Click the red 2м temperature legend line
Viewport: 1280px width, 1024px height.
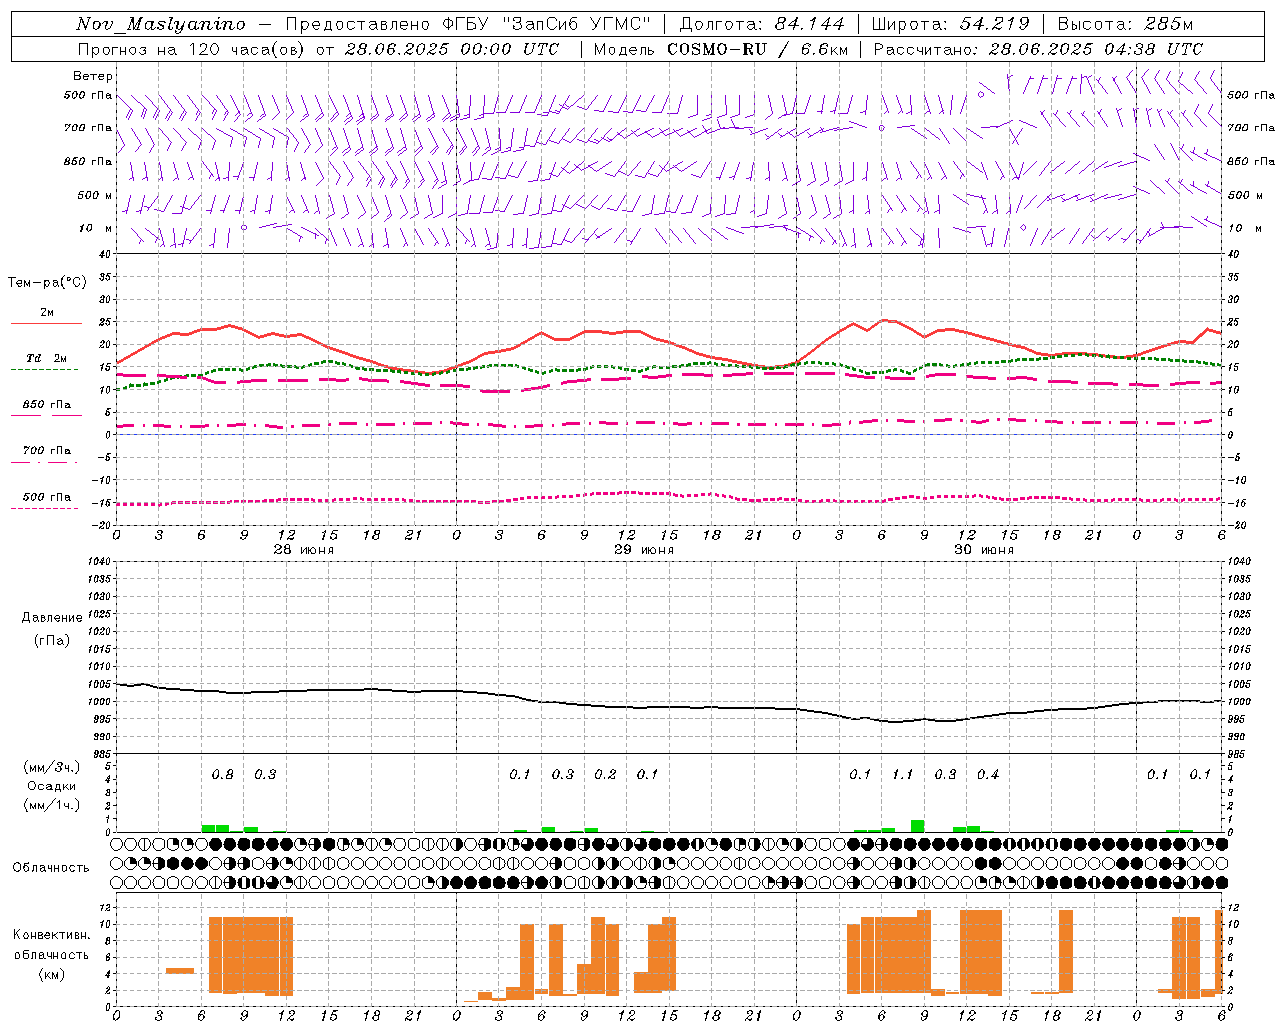(46, 324)
